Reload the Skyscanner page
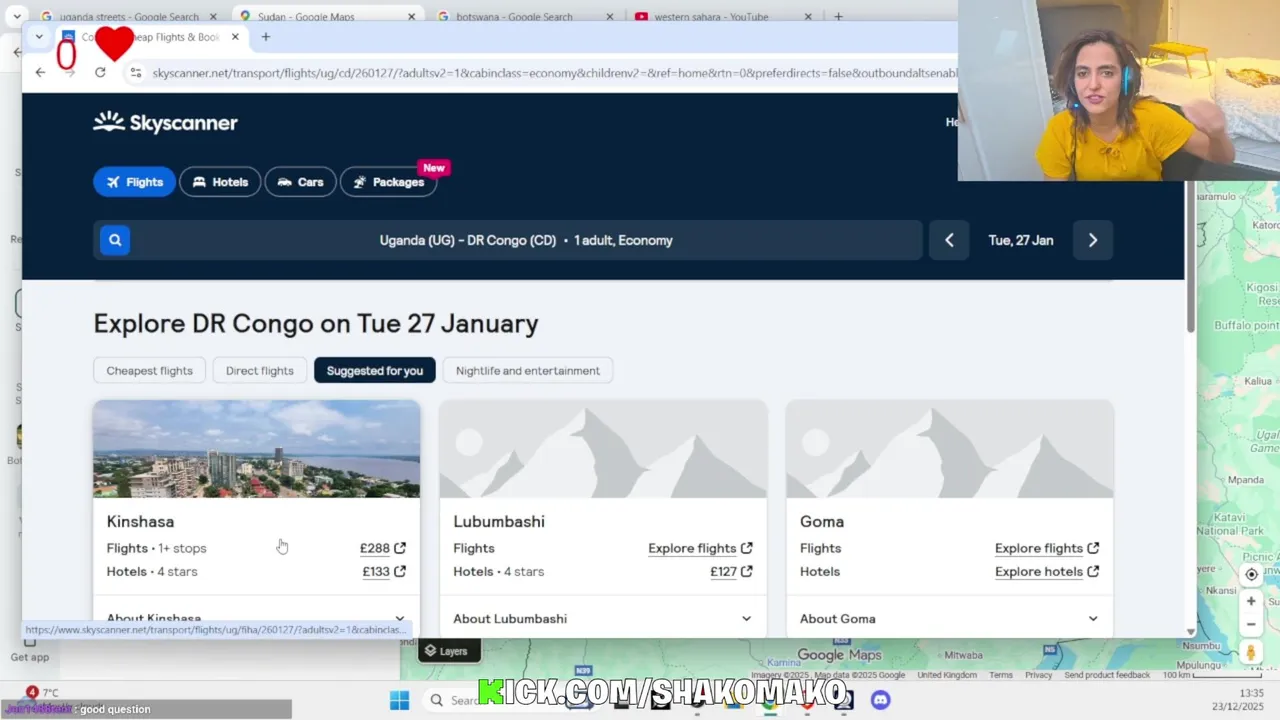 tap(100, 72)
